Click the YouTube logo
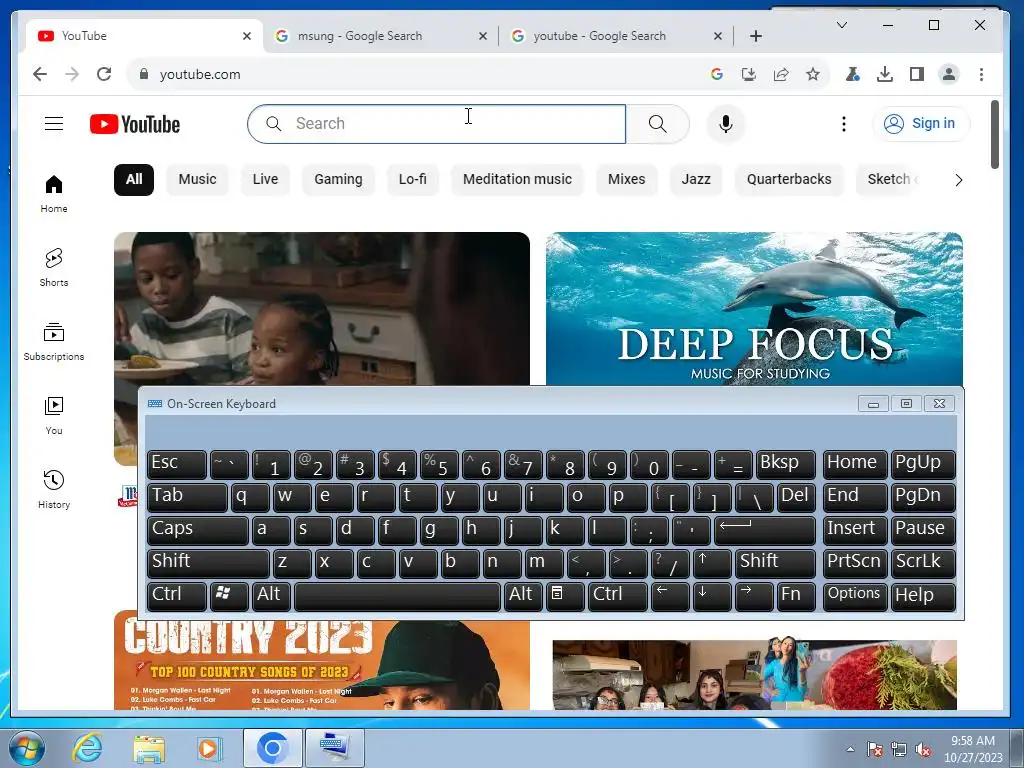 (x=135, y=124)
